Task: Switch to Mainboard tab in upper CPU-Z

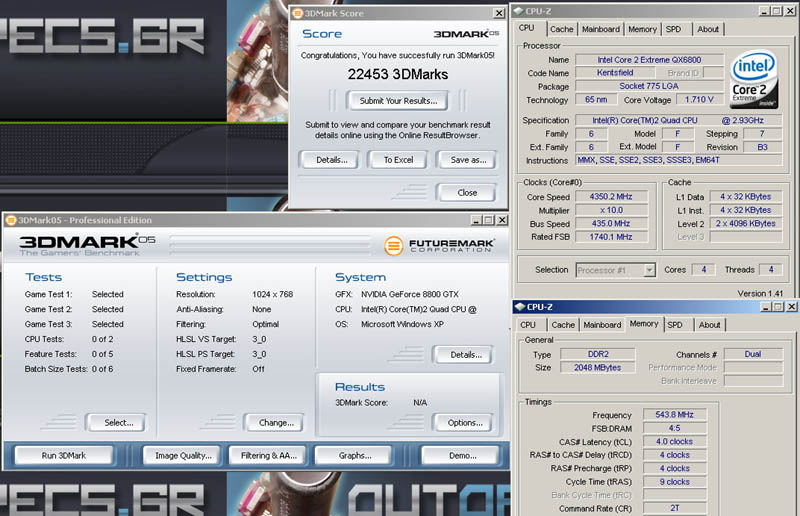Action: click(601, 30)
